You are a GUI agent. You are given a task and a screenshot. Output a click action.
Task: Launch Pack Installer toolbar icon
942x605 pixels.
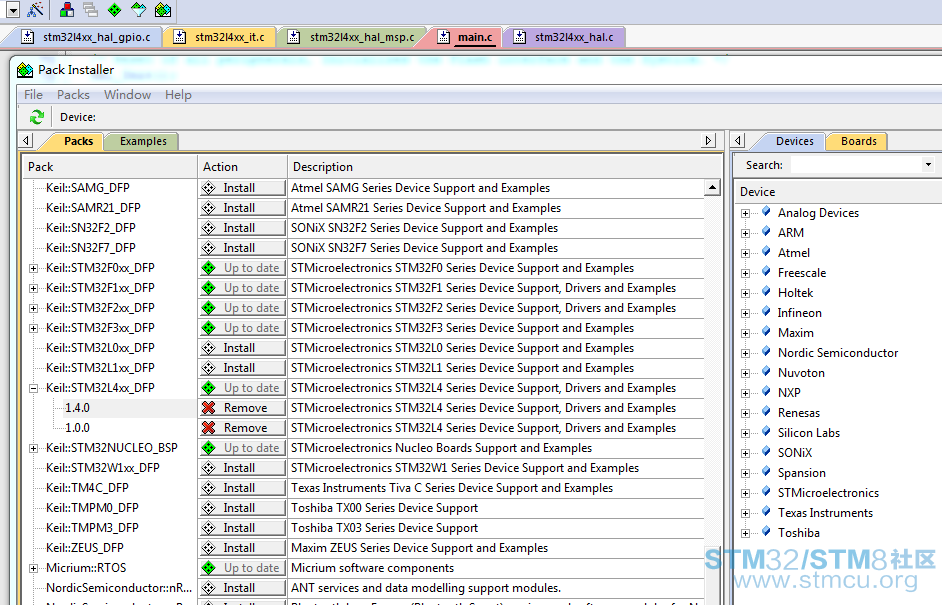coord(163,10)
